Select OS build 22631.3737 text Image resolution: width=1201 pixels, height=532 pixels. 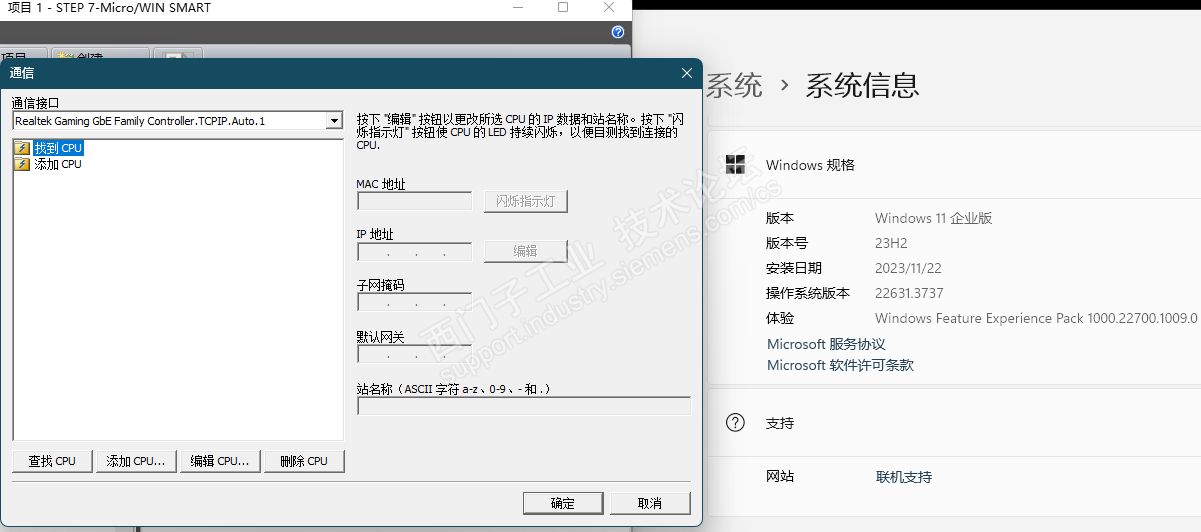909,293
